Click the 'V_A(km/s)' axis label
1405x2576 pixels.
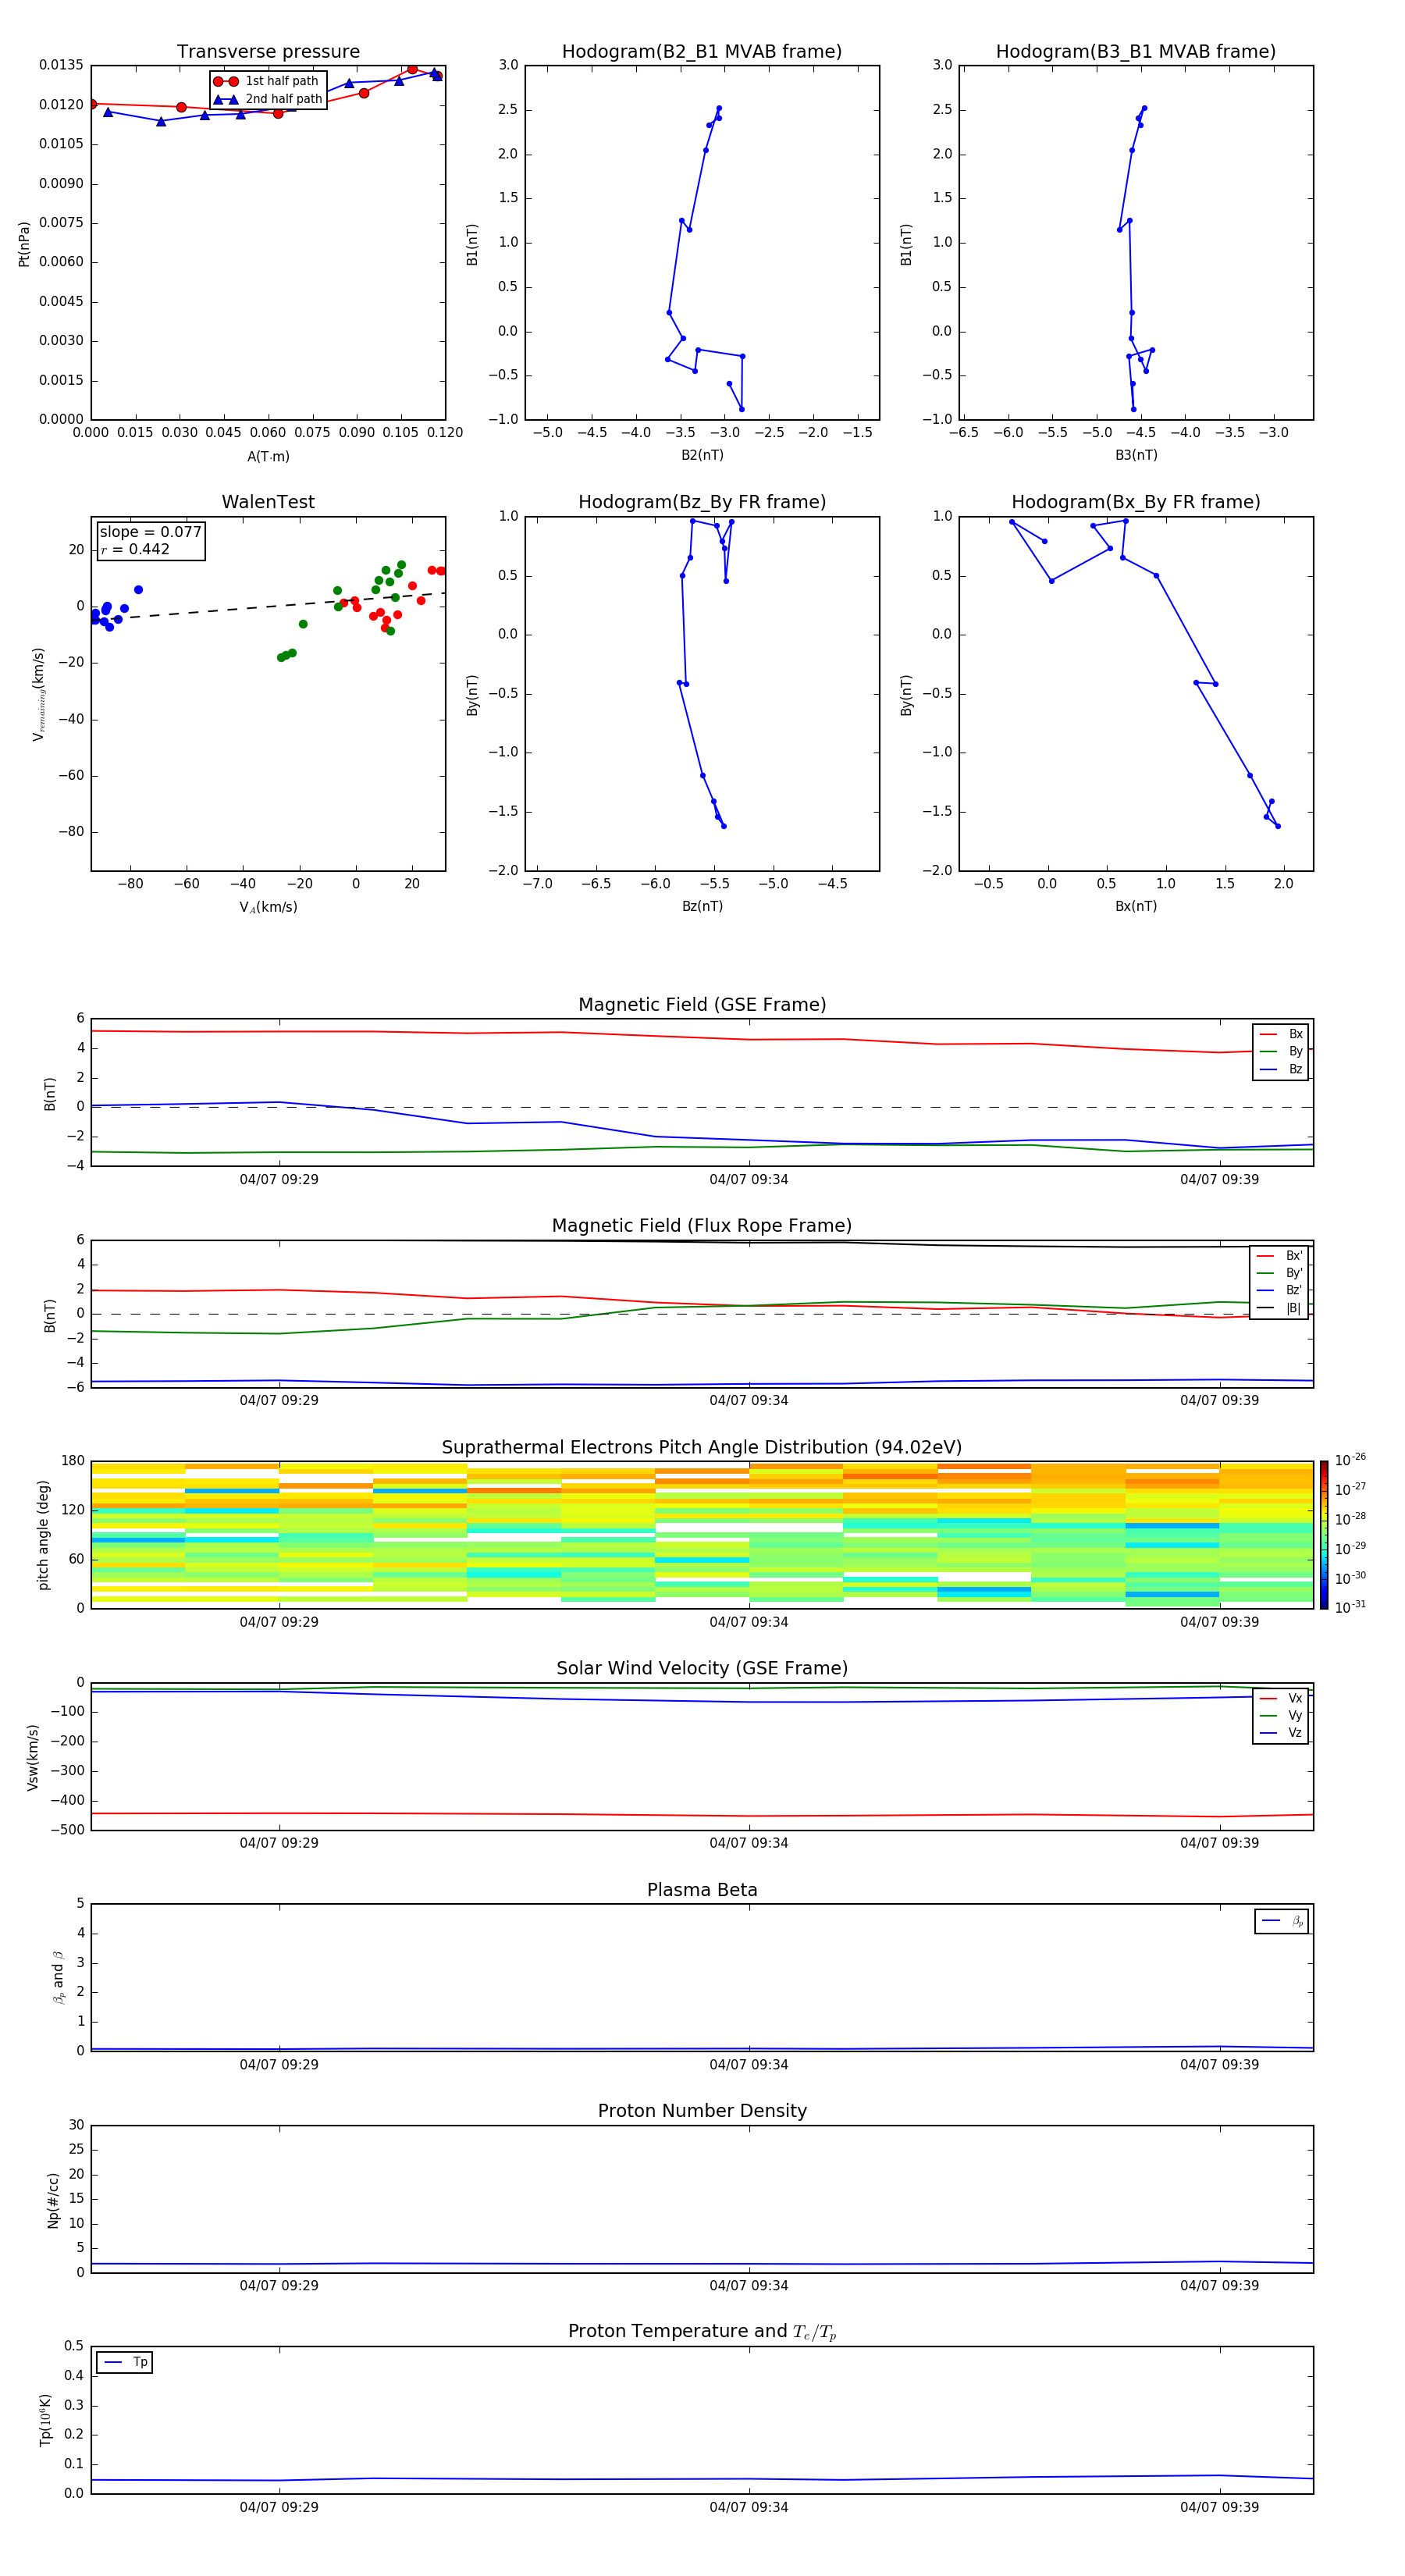(x=268, y=907)
